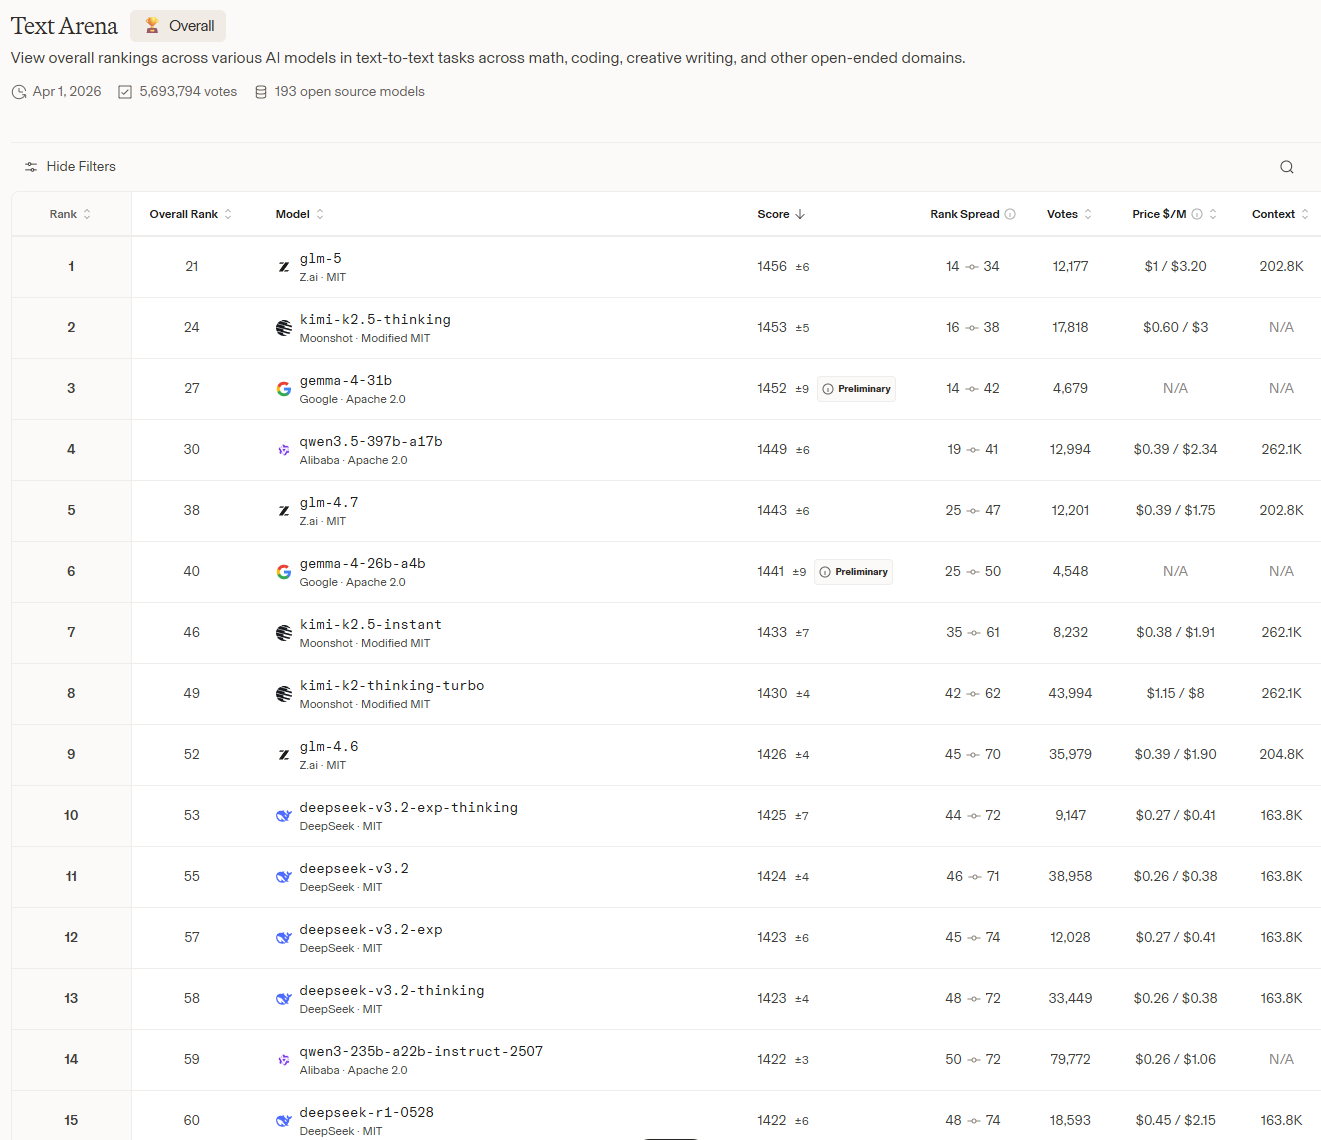The height and width of the screenshot is (1140, 1321).
Task: Click the Preliminary badge on gemma-4-31b
Action: pos(856,389)
